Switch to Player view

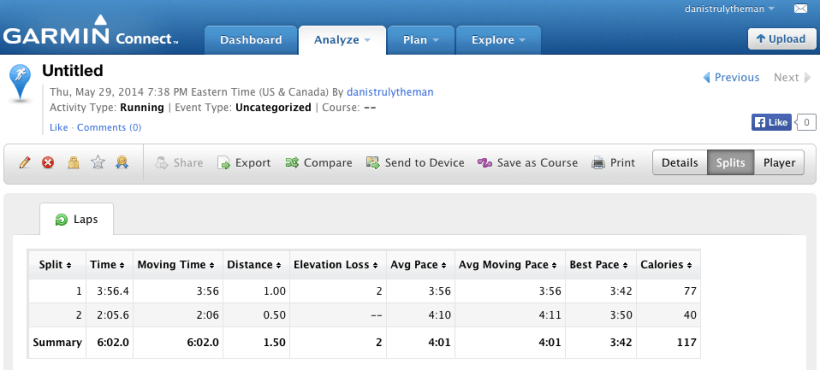coord(779,163)
